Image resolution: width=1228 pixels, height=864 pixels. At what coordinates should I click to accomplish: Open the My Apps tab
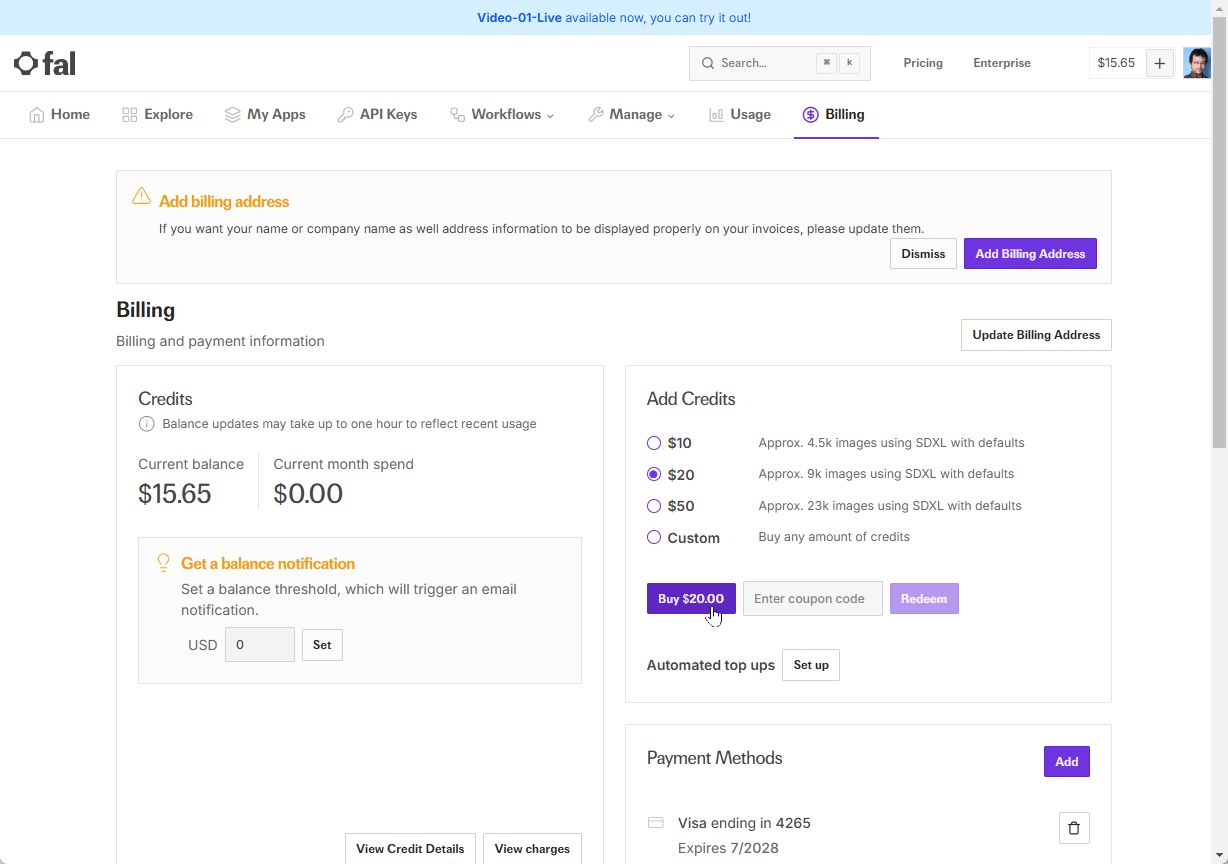[x=265, y=115]
